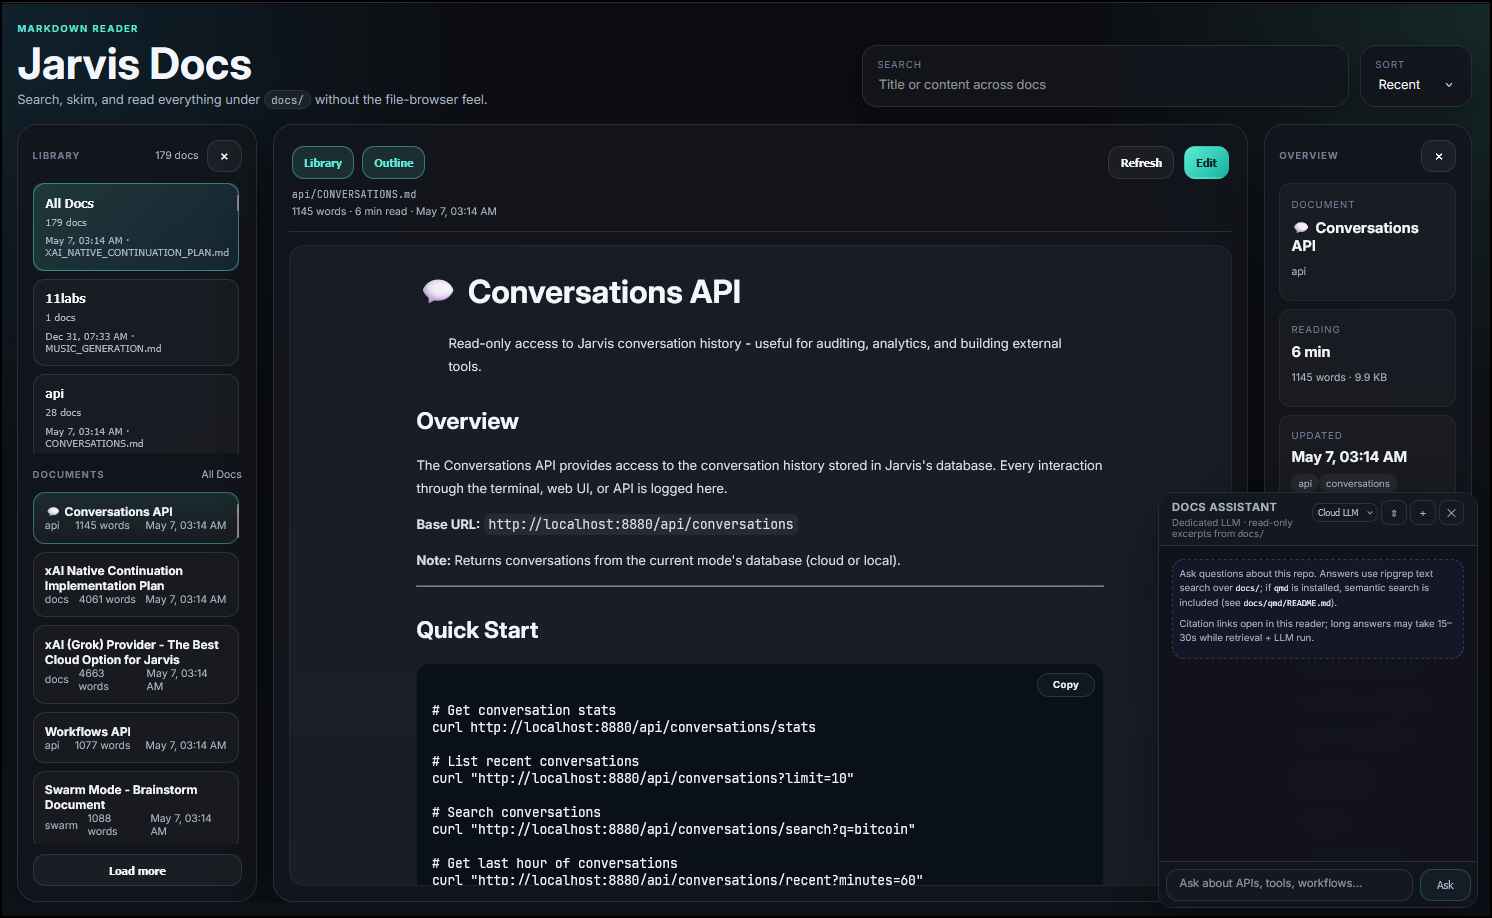The image size is (1492, 918).
Task: Open the Cloud LLM model dropdown
Action: tap(1345, 513)
